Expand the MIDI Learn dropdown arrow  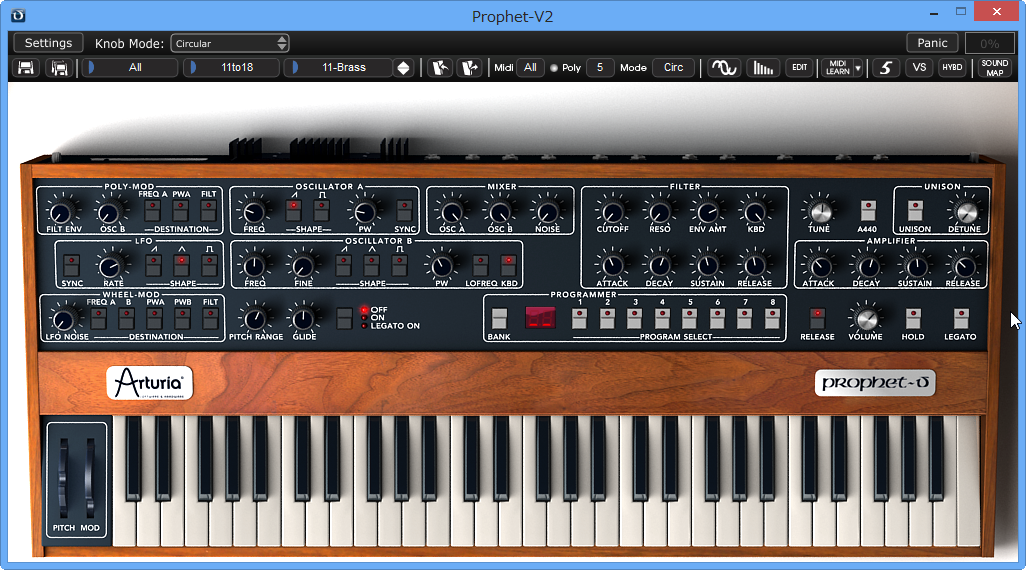click(x=858, y=67)
